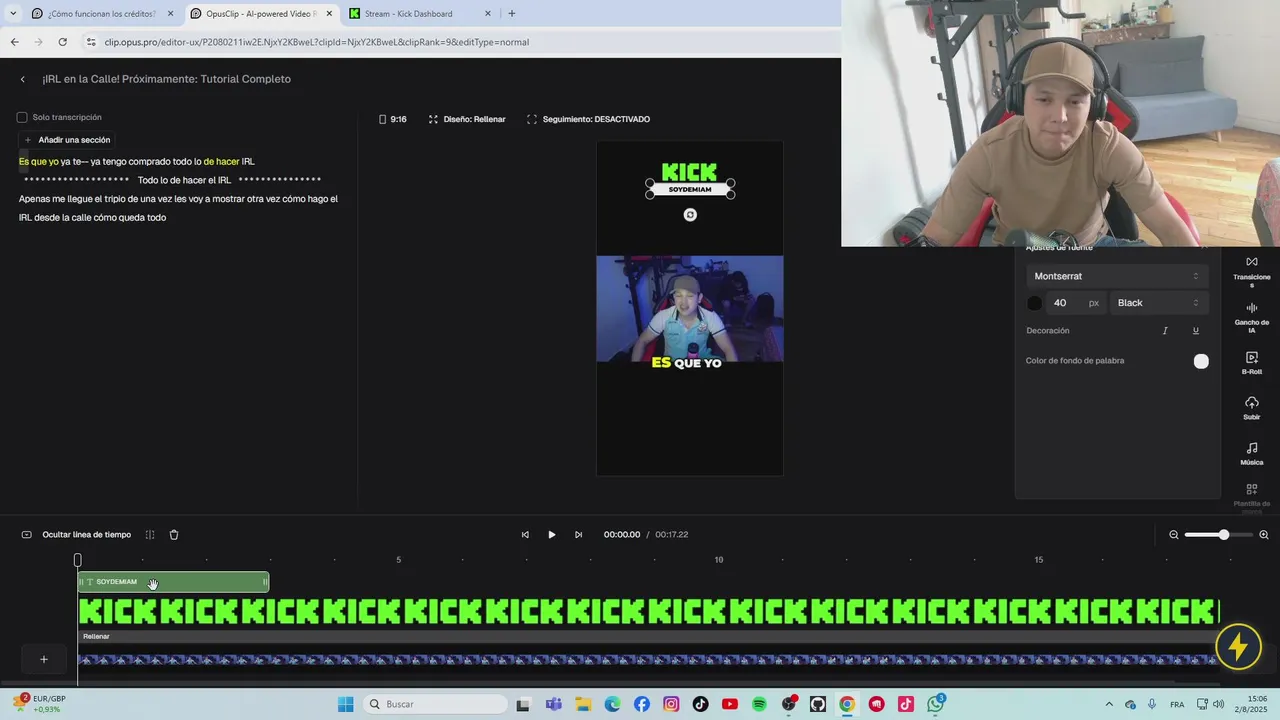Zoom out the timeline with the minus magnifier
This screenshot has height=720, width=1280.
pos(1174,535)
